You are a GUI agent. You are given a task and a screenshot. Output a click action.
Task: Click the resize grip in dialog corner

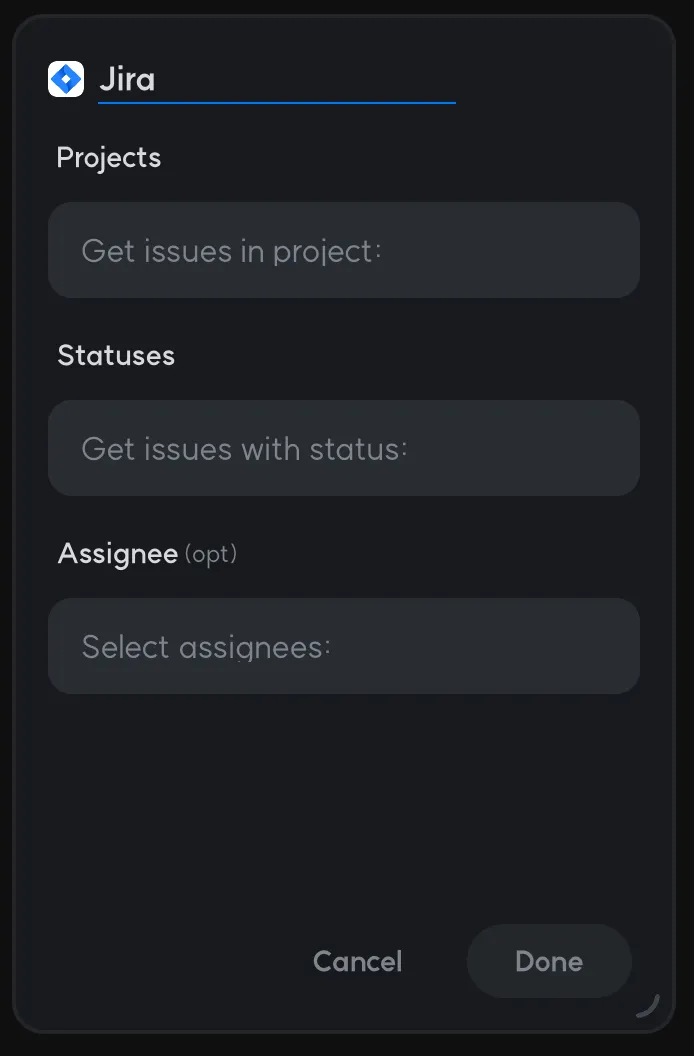coord(648,1005)
